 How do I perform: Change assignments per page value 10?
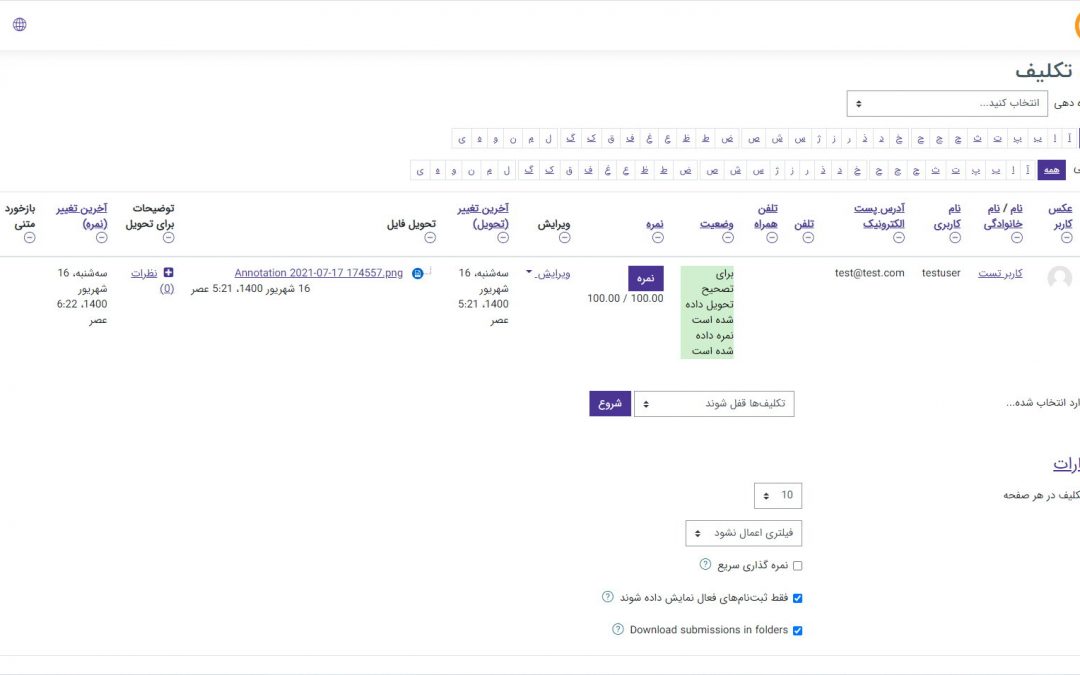click(x=777, y=495)
